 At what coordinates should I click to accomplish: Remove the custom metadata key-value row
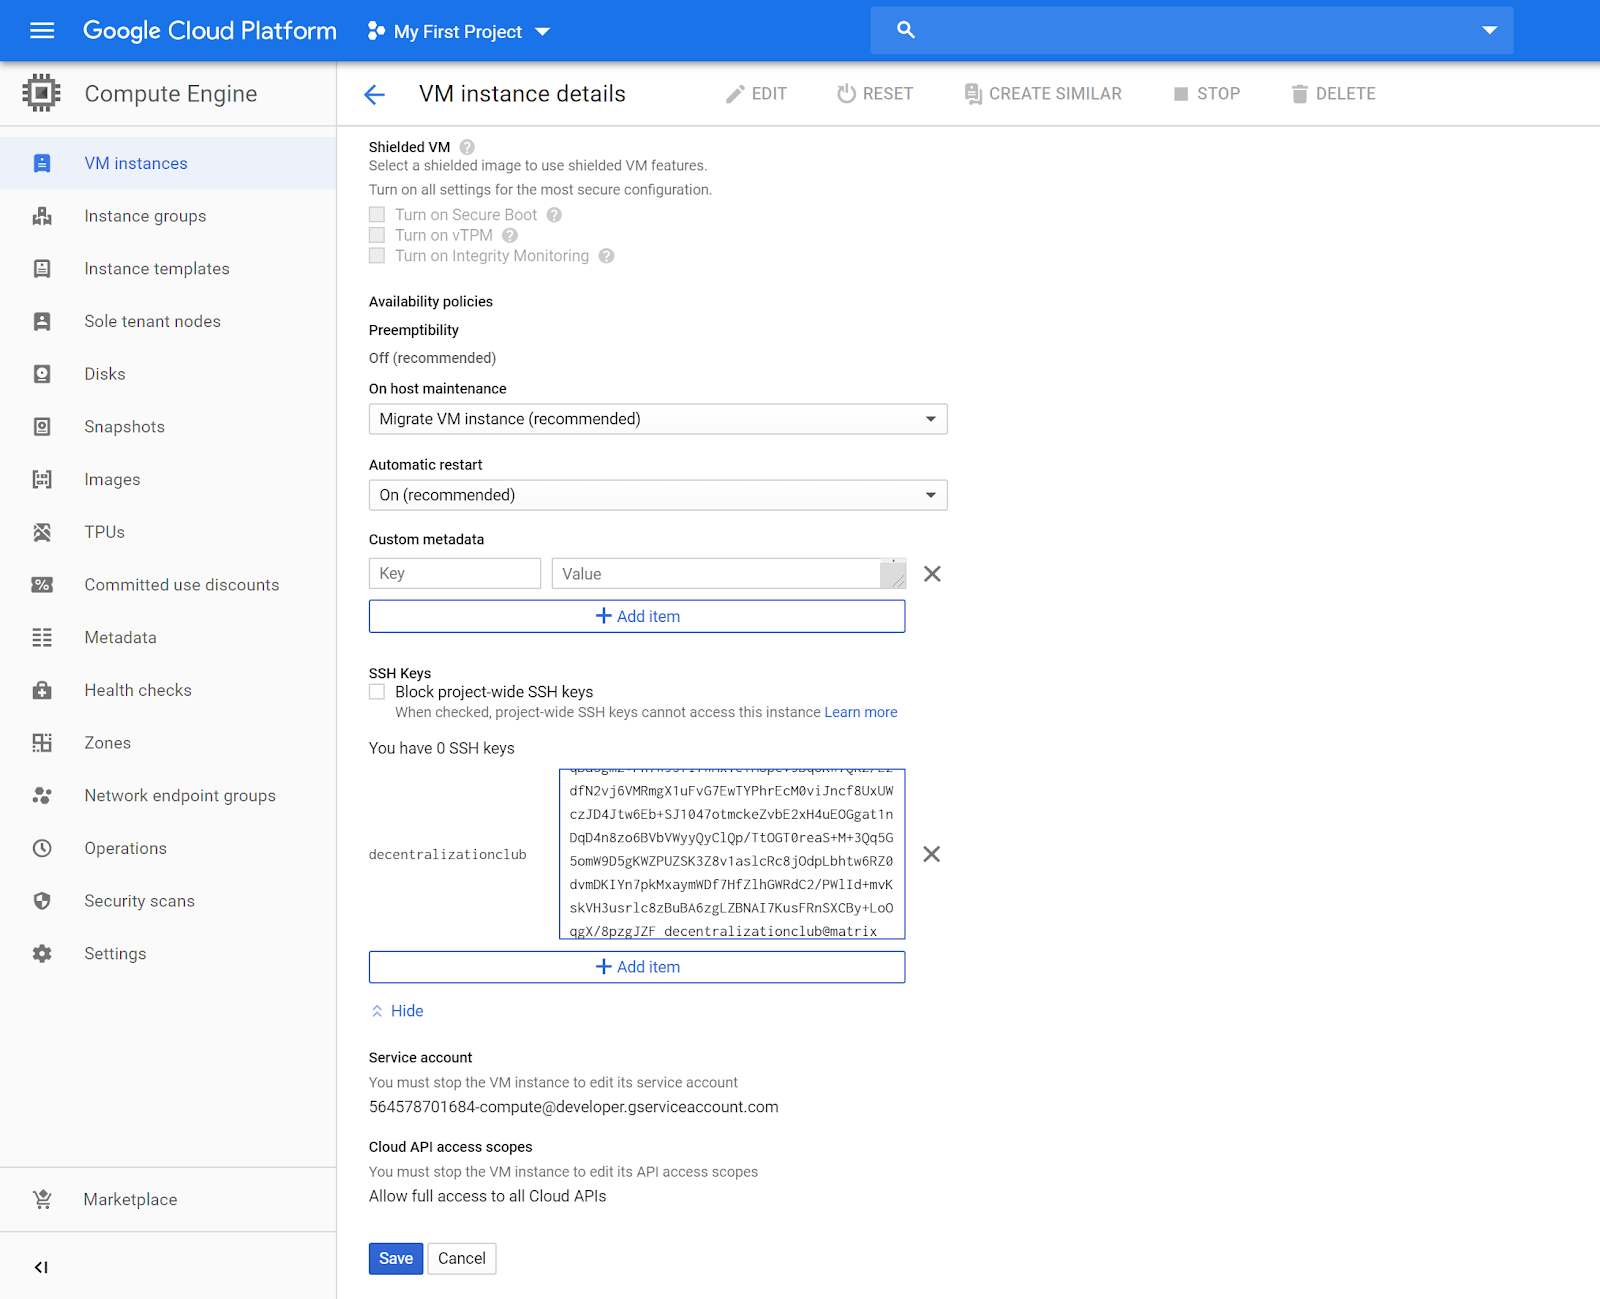click(932, 574)
